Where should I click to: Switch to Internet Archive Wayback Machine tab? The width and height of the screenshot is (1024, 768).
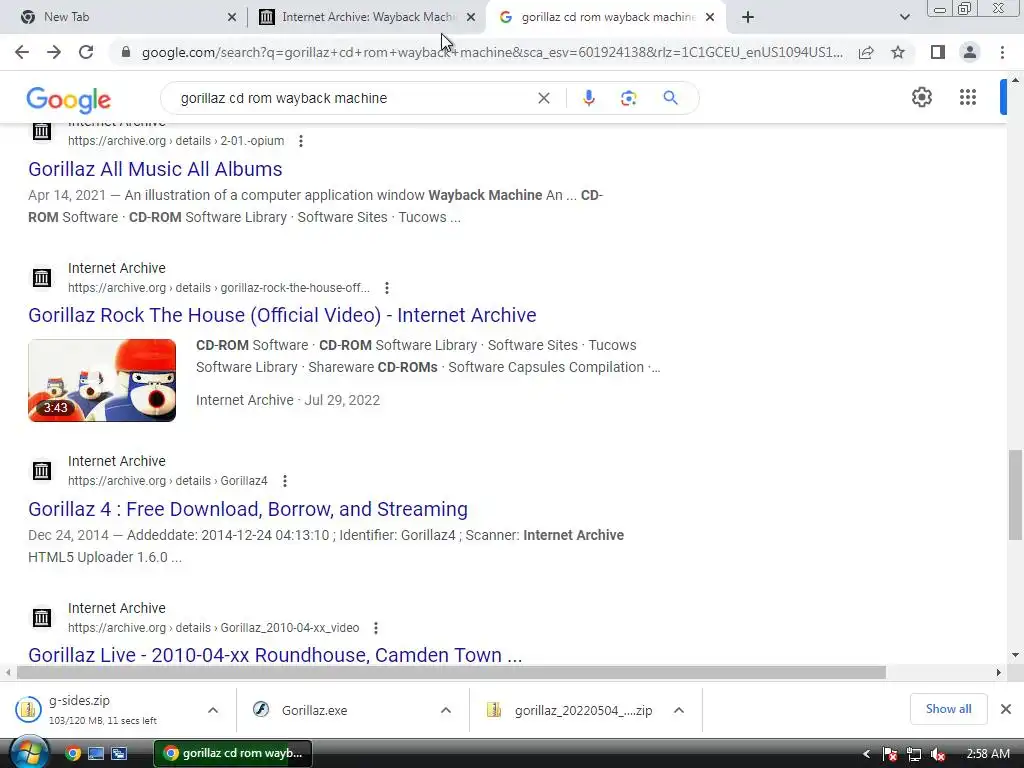pyautogui.click(x=366, y=17)
